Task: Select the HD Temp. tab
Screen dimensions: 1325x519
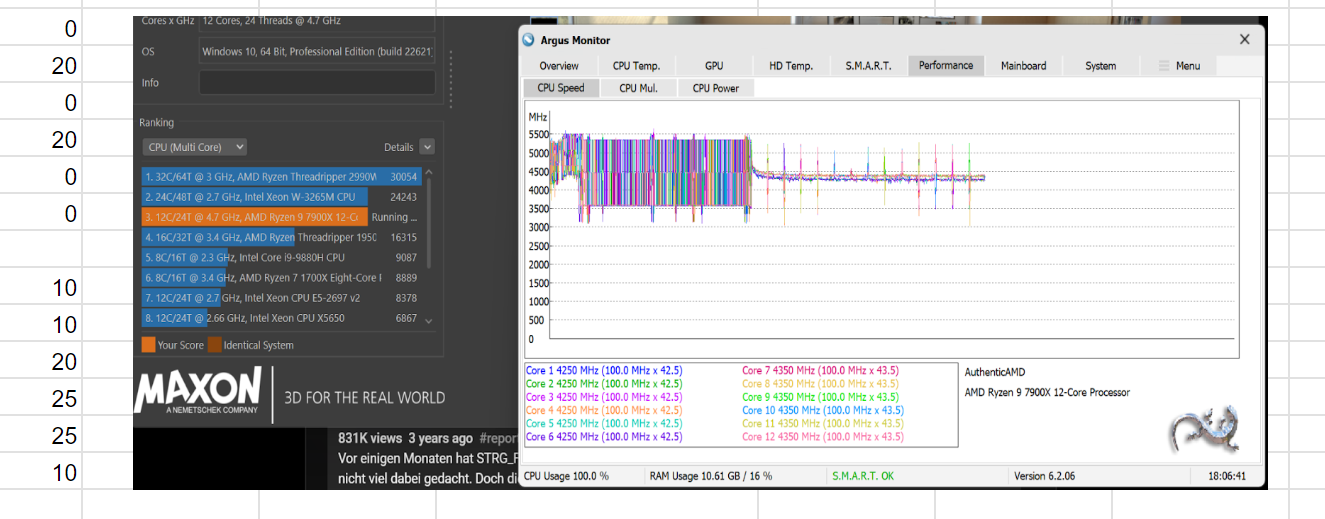Action: [791, 66]
